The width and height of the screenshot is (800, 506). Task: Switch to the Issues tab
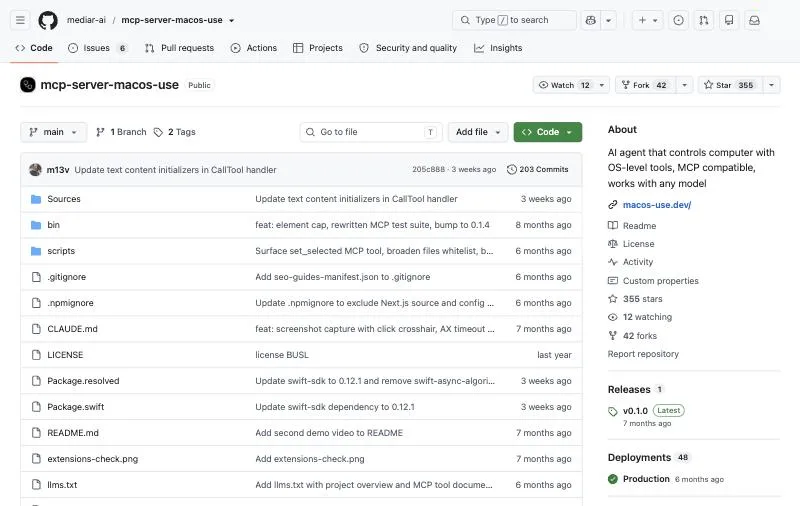pyautogui.click(x=97, y=48)
